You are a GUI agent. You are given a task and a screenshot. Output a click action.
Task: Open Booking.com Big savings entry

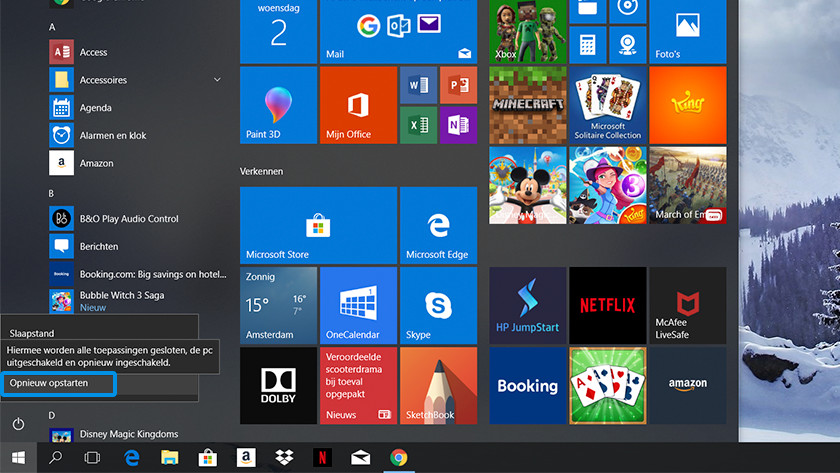tap(137, 274)
